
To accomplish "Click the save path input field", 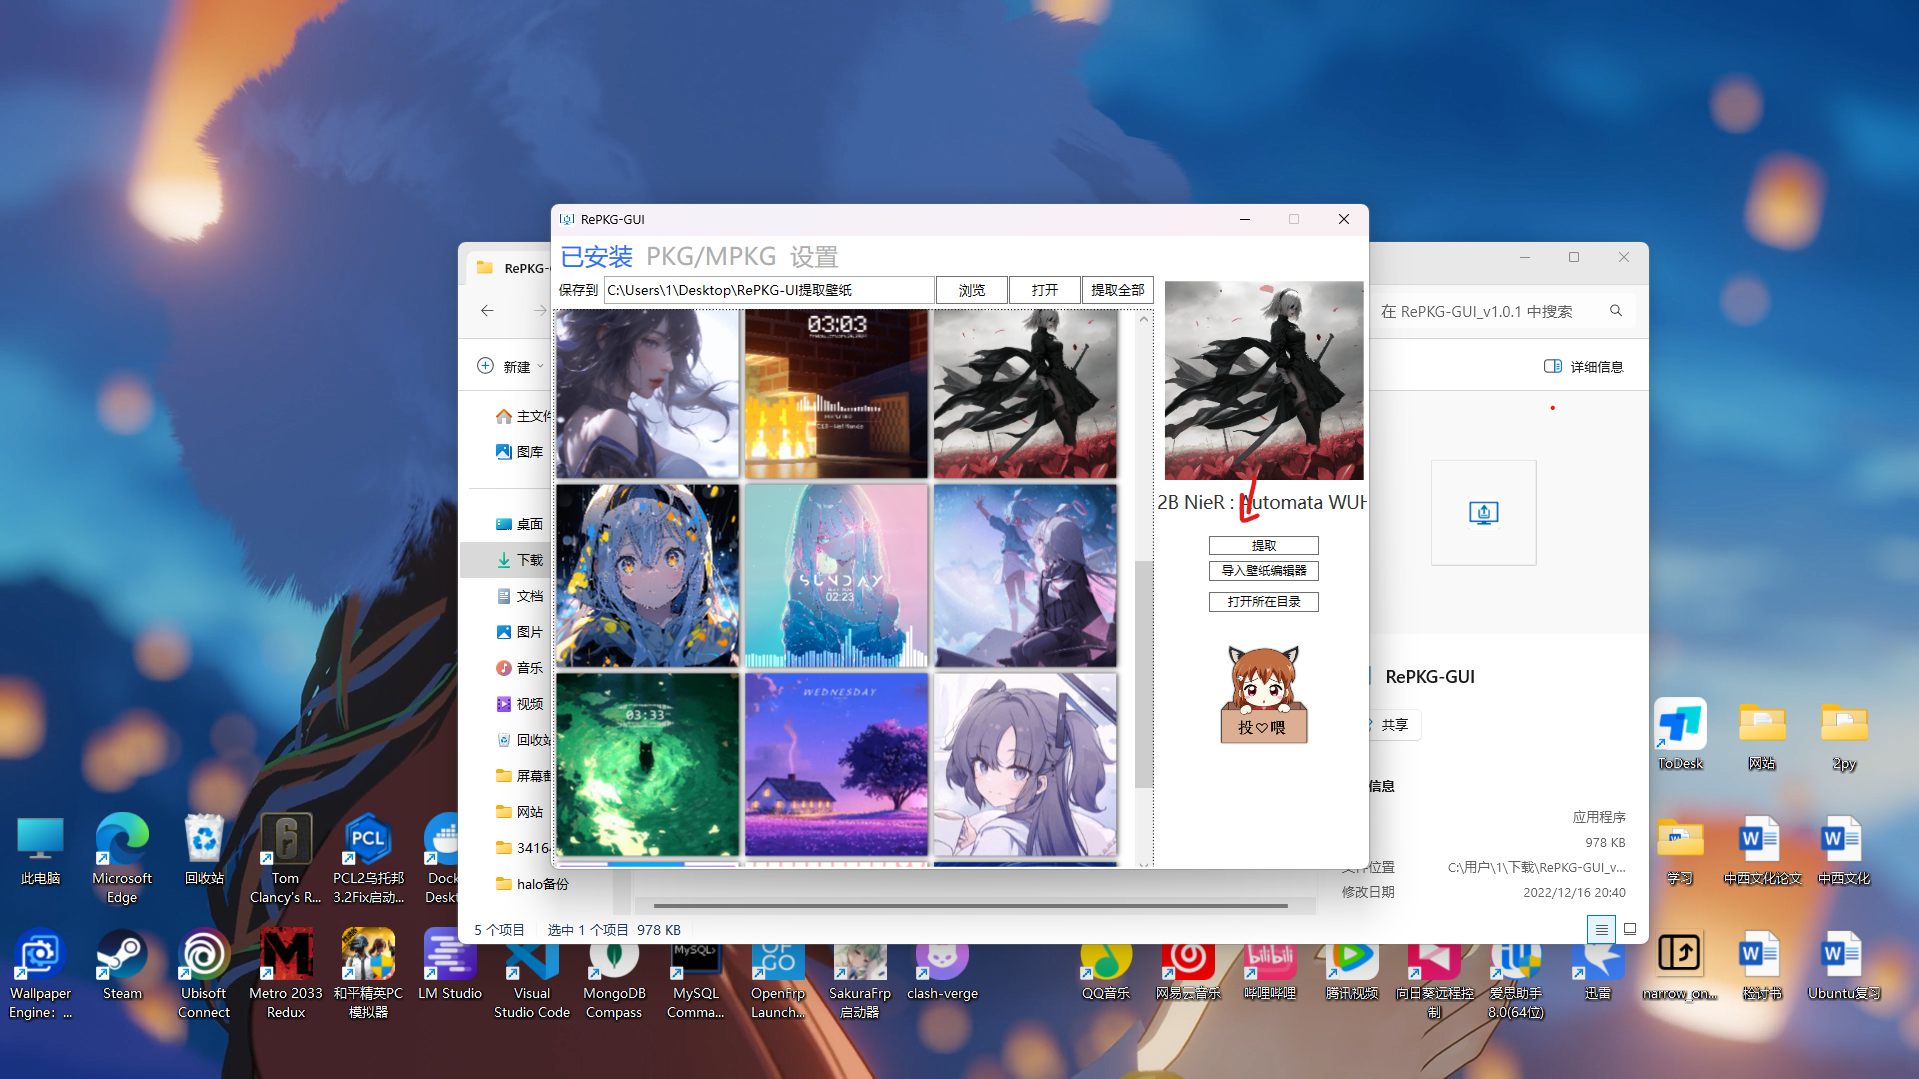I will pos(769,290).
